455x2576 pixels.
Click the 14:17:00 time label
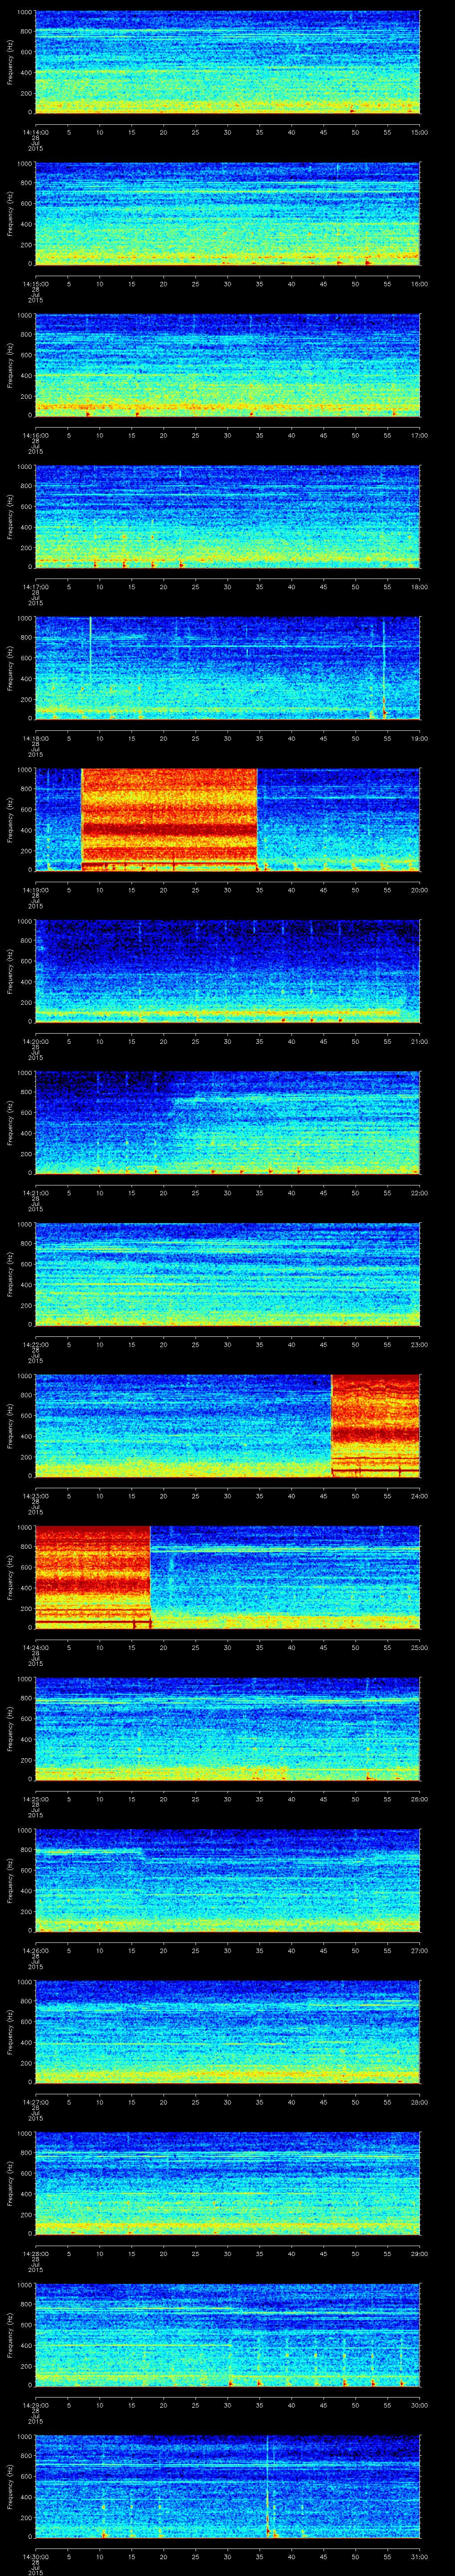coord(35,587)
